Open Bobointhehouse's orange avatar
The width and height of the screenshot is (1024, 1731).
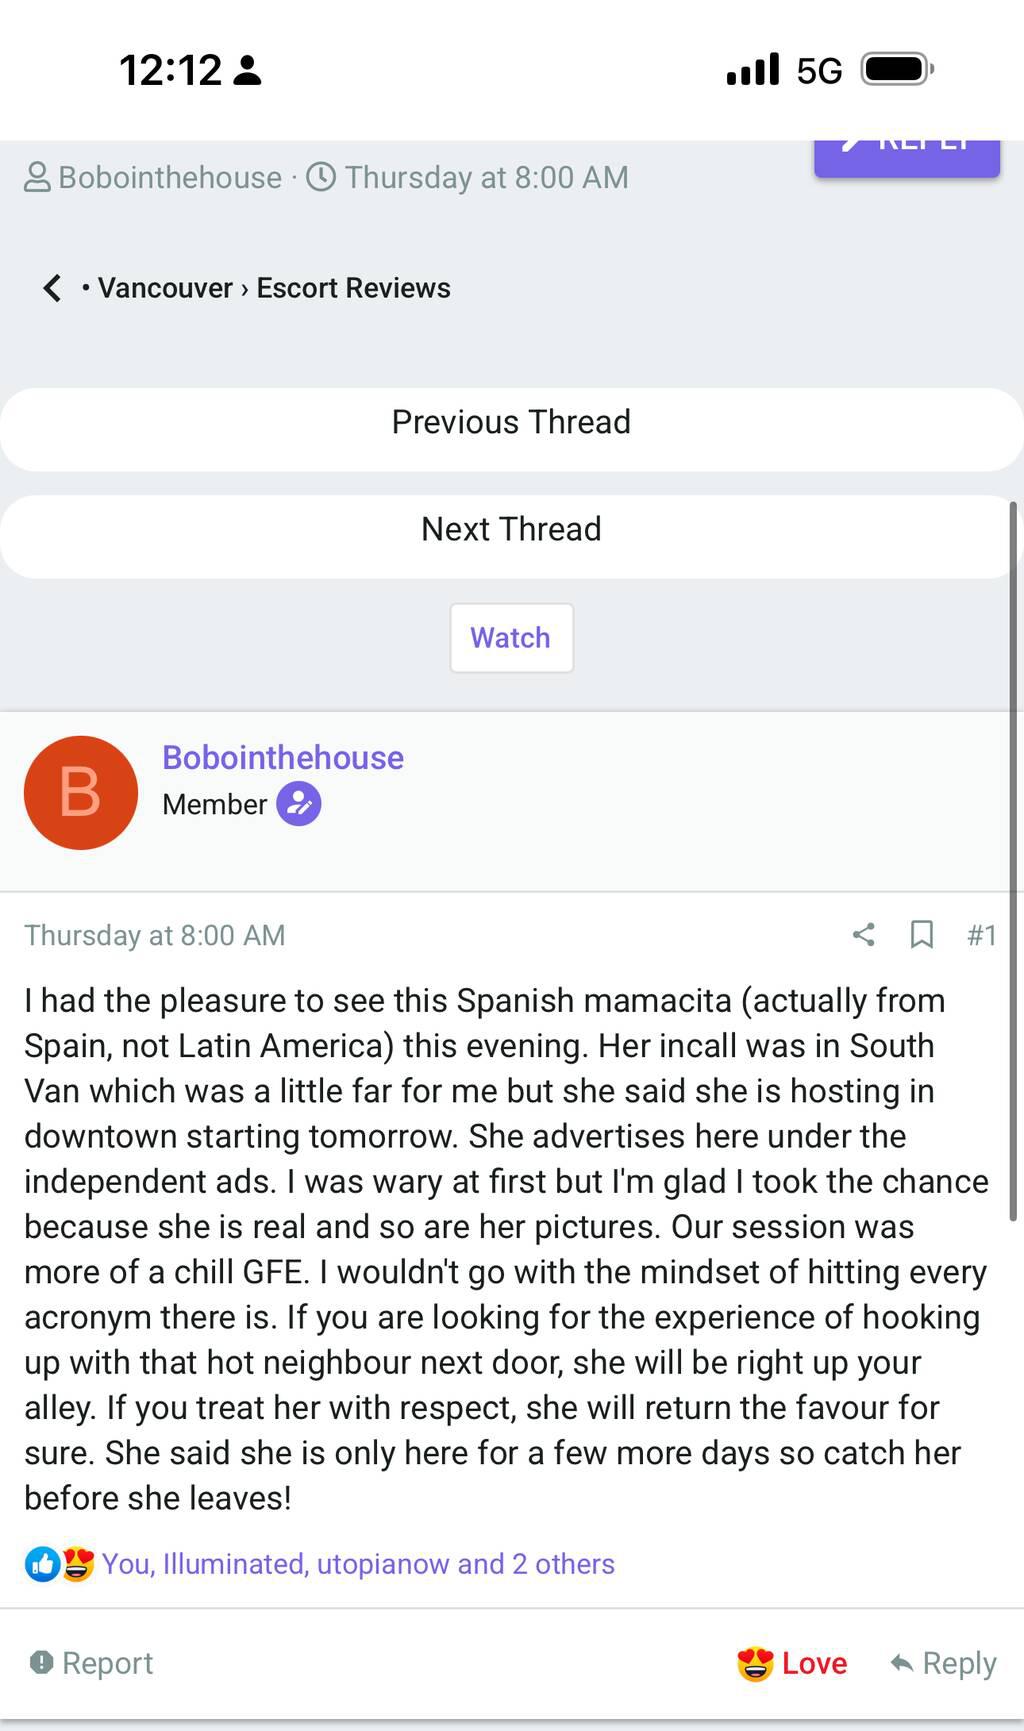point(81,793)
